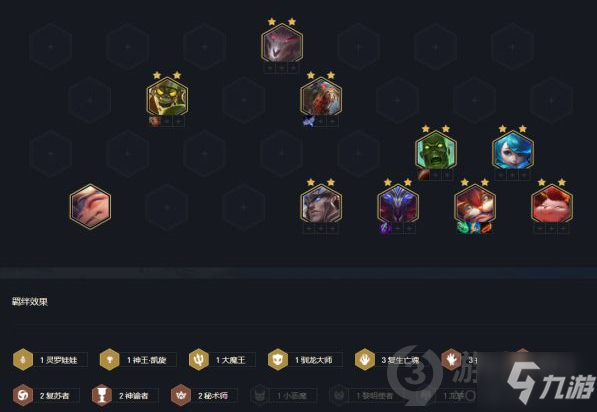Click the green-faced ogre champion portrait

click(x=436, y=150)
